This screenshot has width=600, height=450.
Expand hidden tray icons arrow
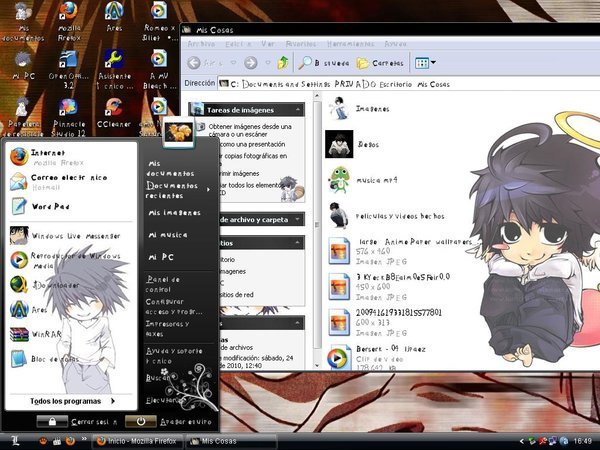coord(521,442)
